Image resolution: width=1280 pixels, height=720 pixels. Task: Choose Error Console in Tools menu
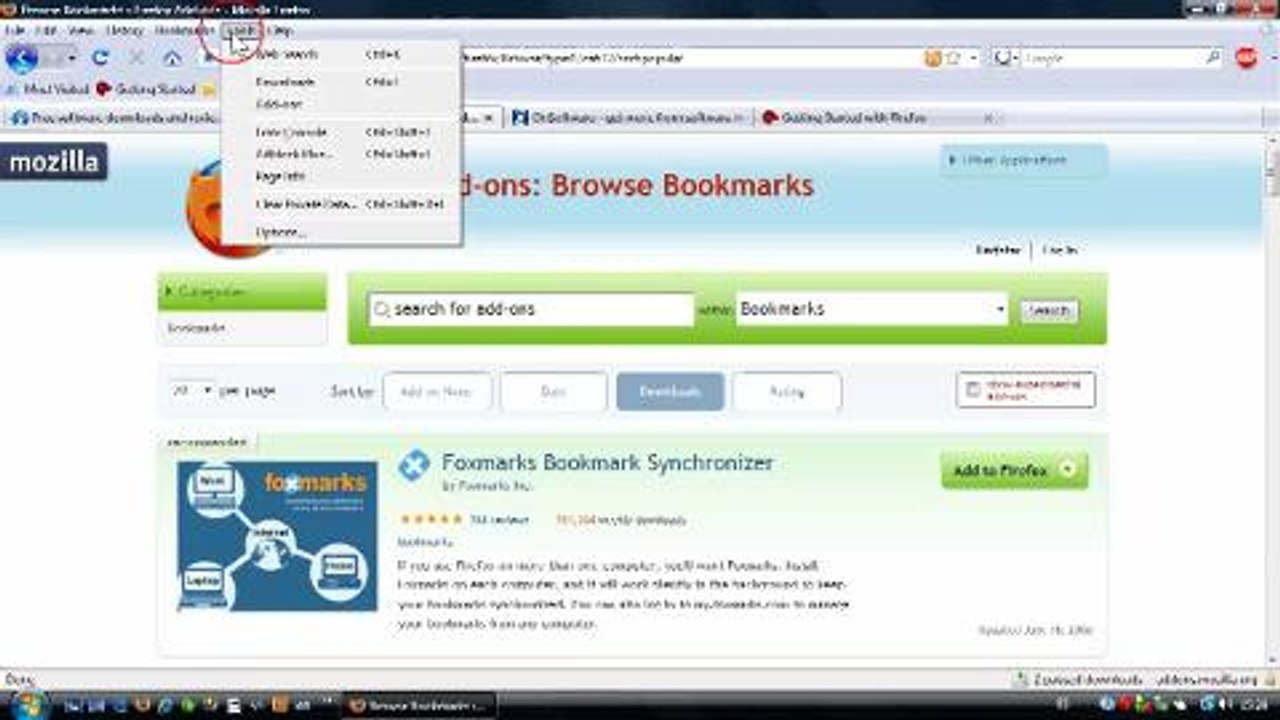point(341,132)
